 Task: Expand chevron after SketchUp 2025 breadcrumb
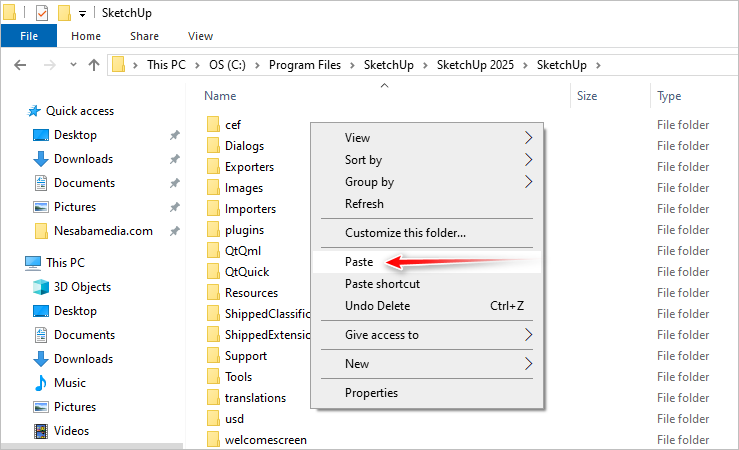525,65
